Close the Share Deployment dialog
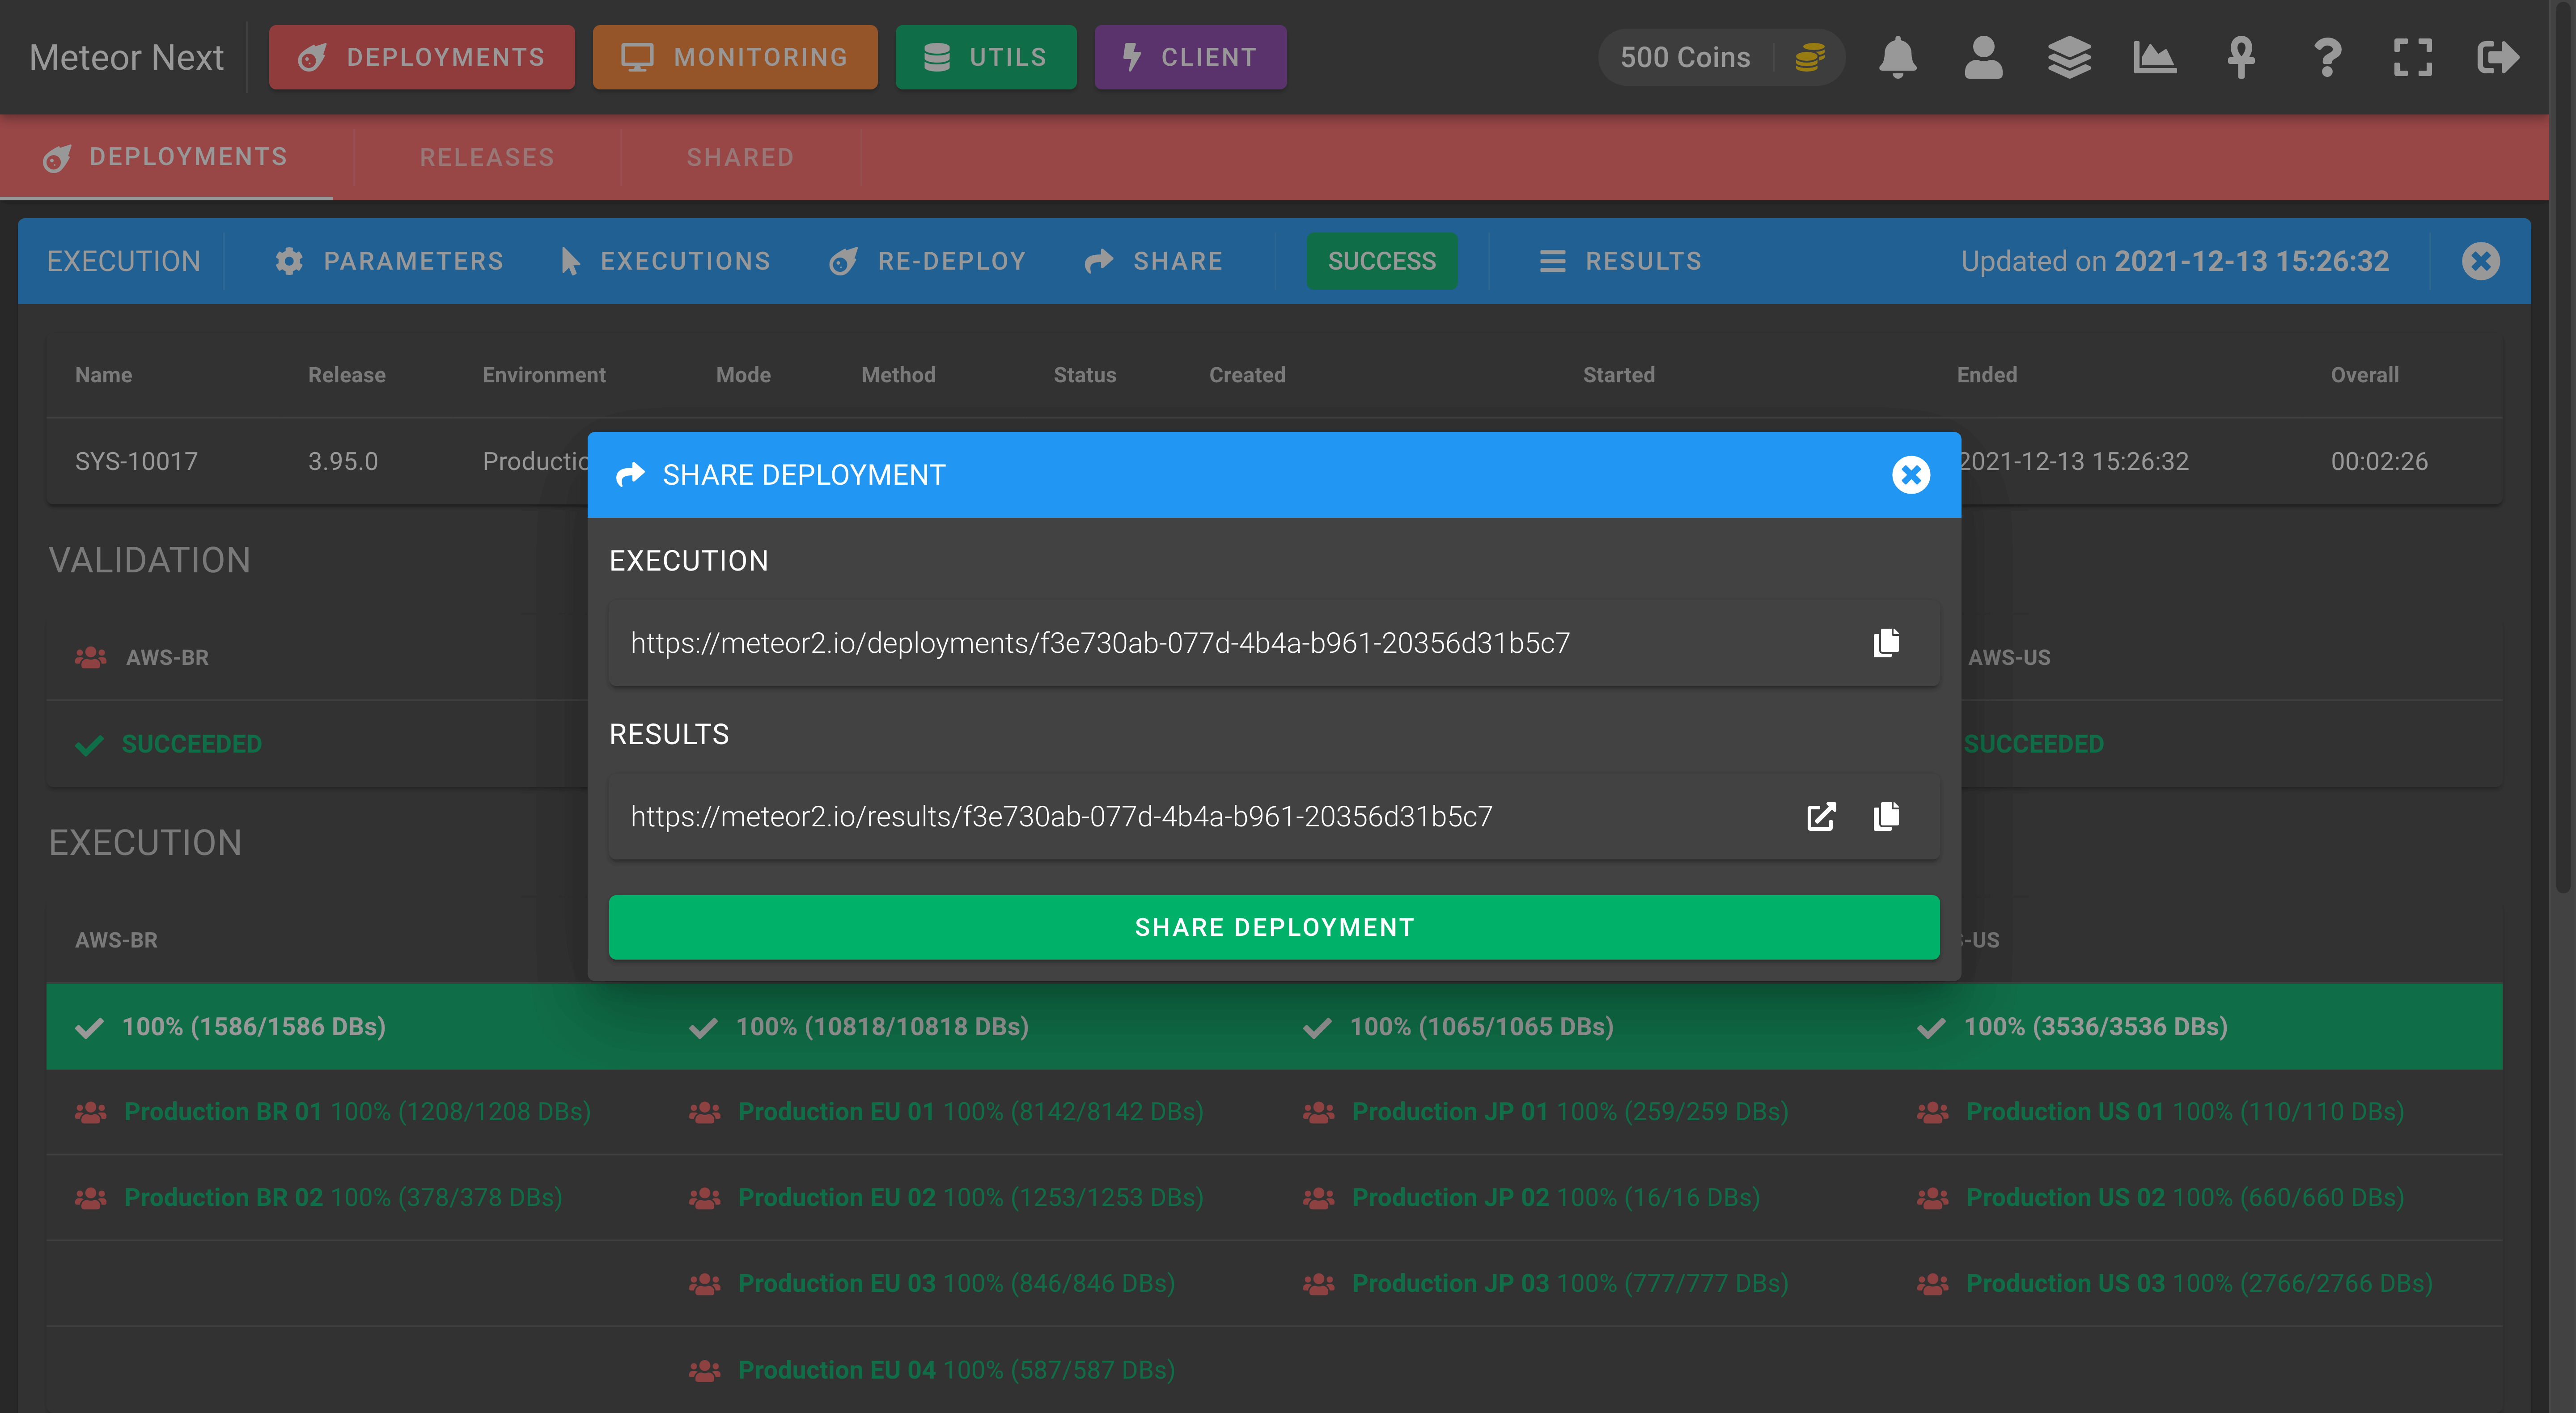This screenshot has height=1413, width=2576. point(1911,475)
